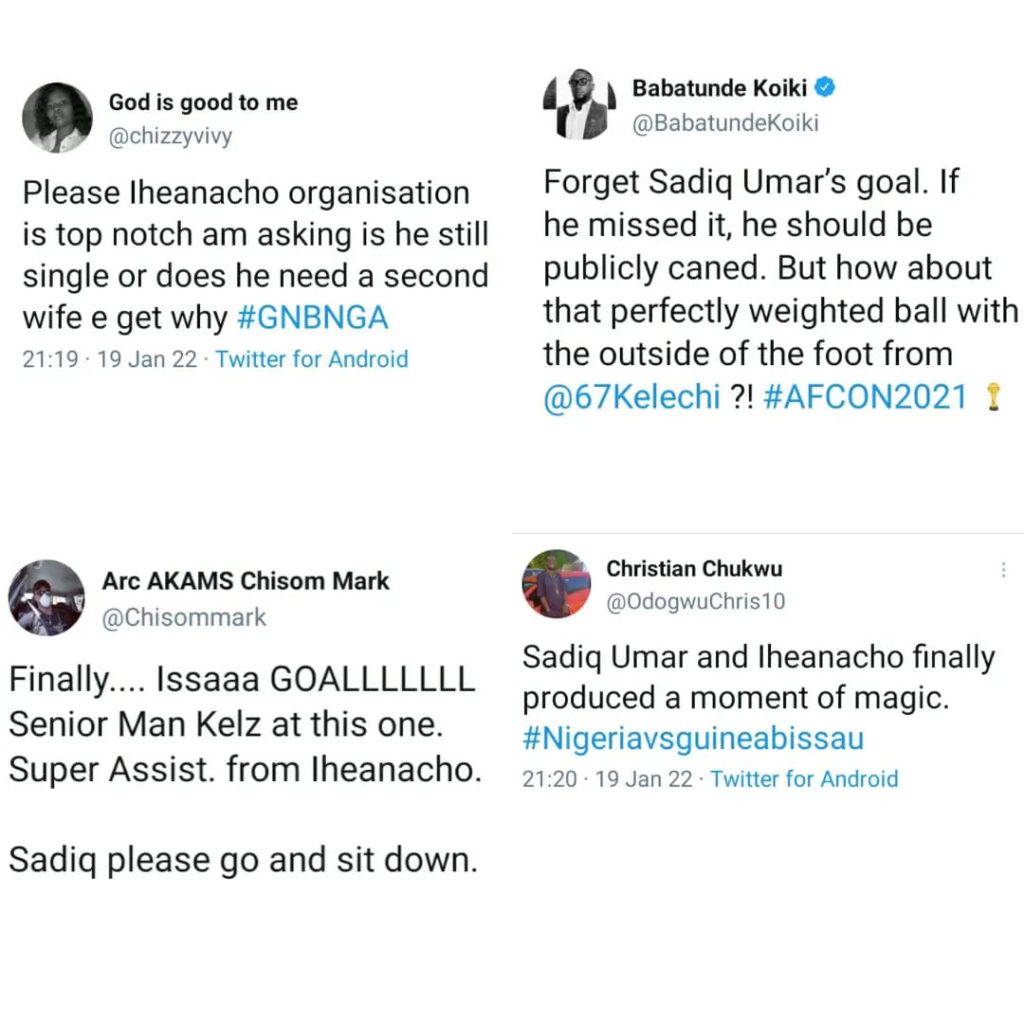Click Babatunde Koiki's blue verified badge
This screenshot has width=1024, height=1024.
(x=826, y=88)
